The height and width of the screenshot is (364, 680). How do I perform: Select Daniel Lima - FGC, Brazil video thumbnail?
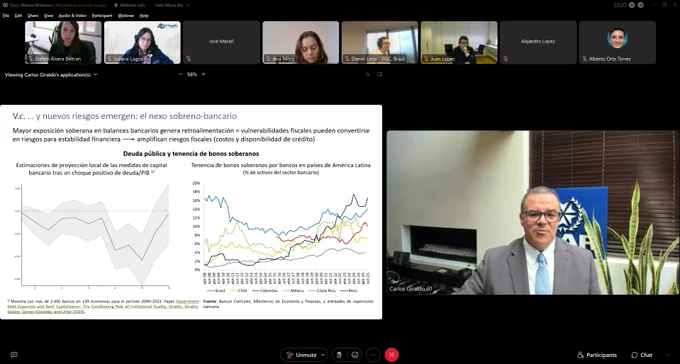coord(380,43)
